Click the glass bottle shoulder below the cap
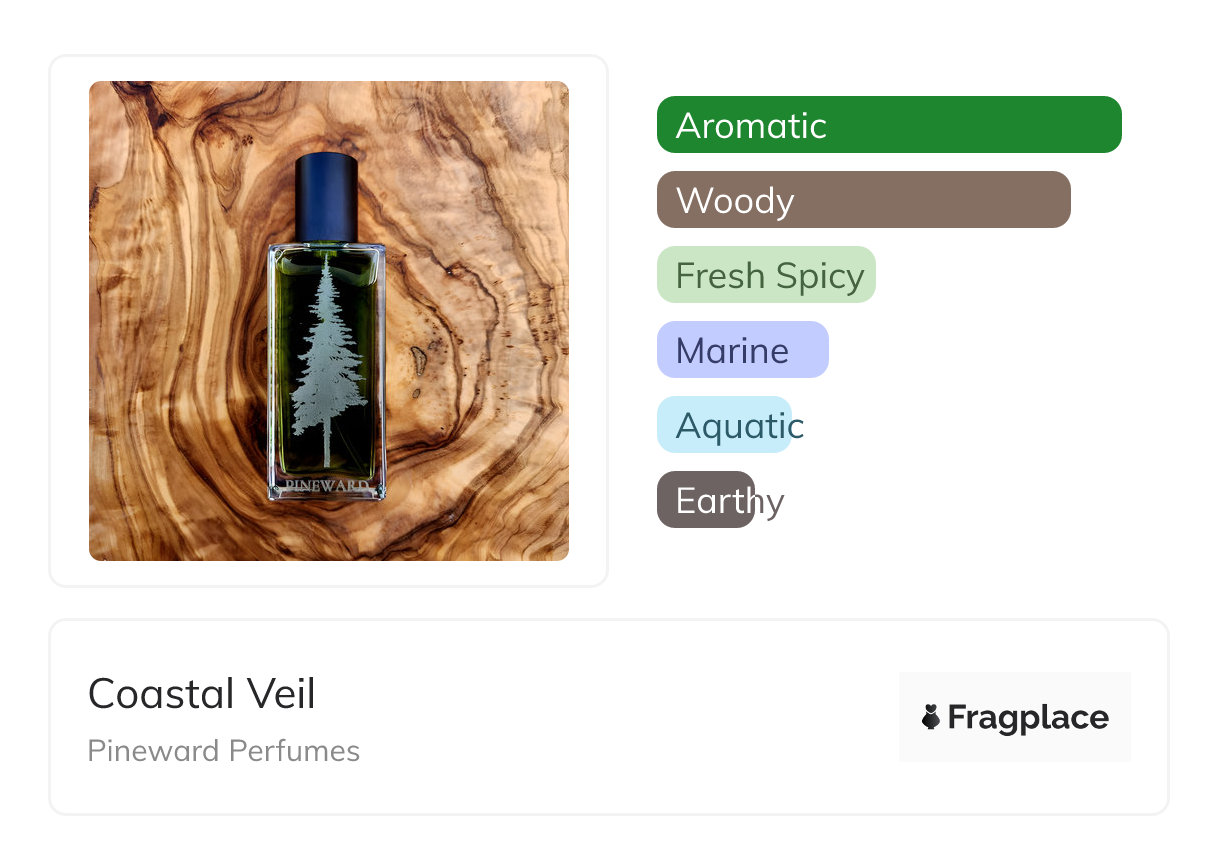Viewport: 1218px width, 864px height. click(326, 247)
